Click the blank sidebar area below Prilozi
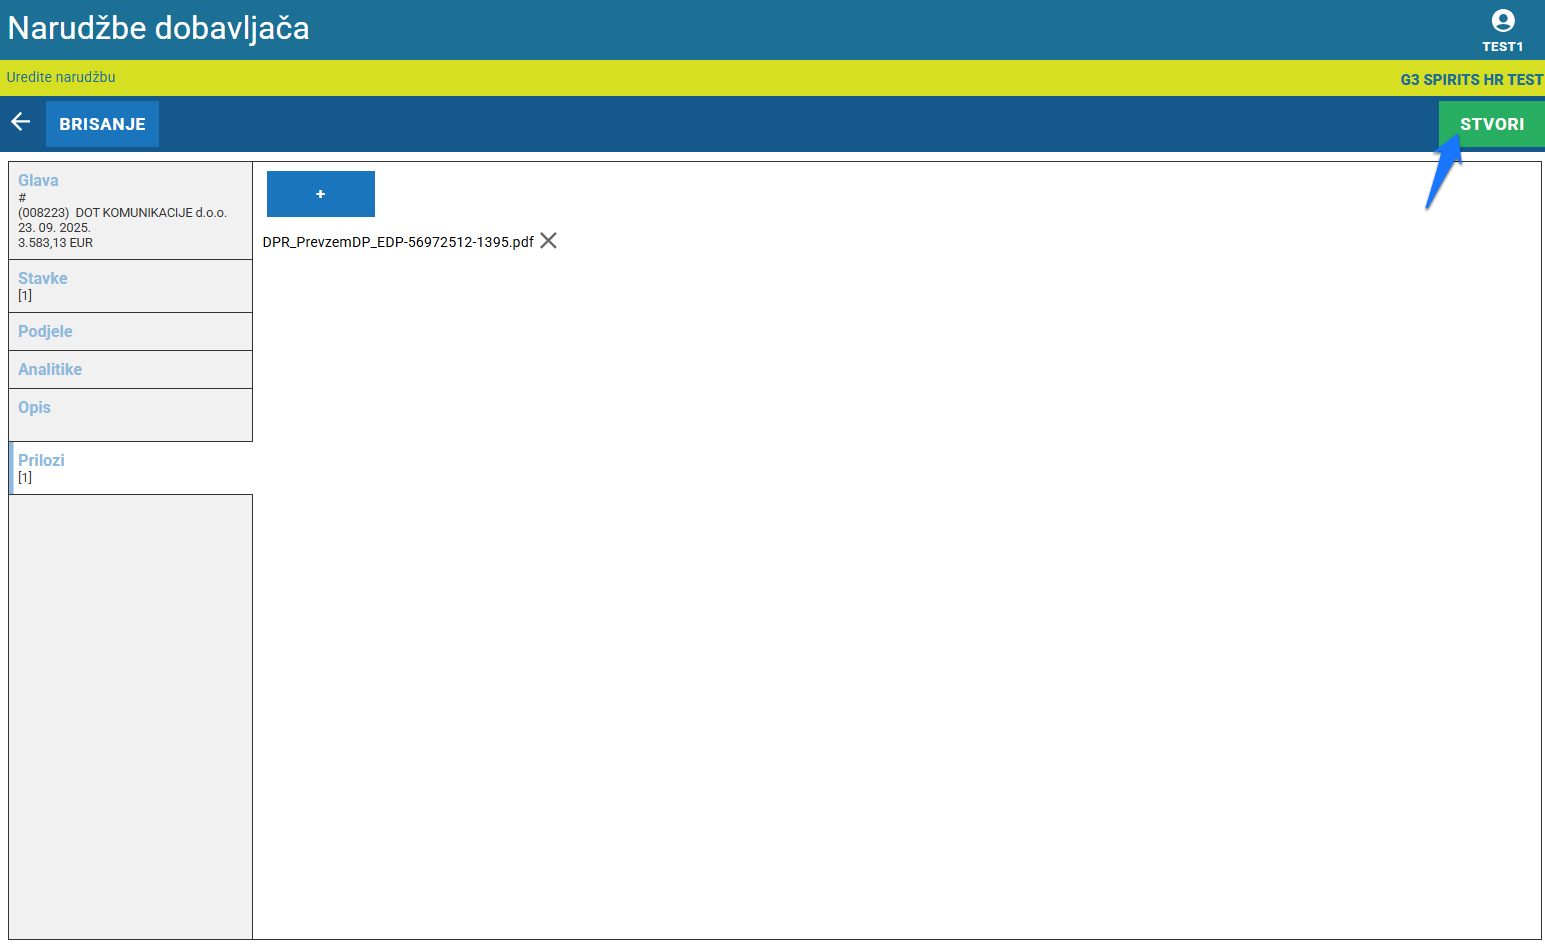The height and width of the screenshot is (945, 1545). (x=130, y=715)
